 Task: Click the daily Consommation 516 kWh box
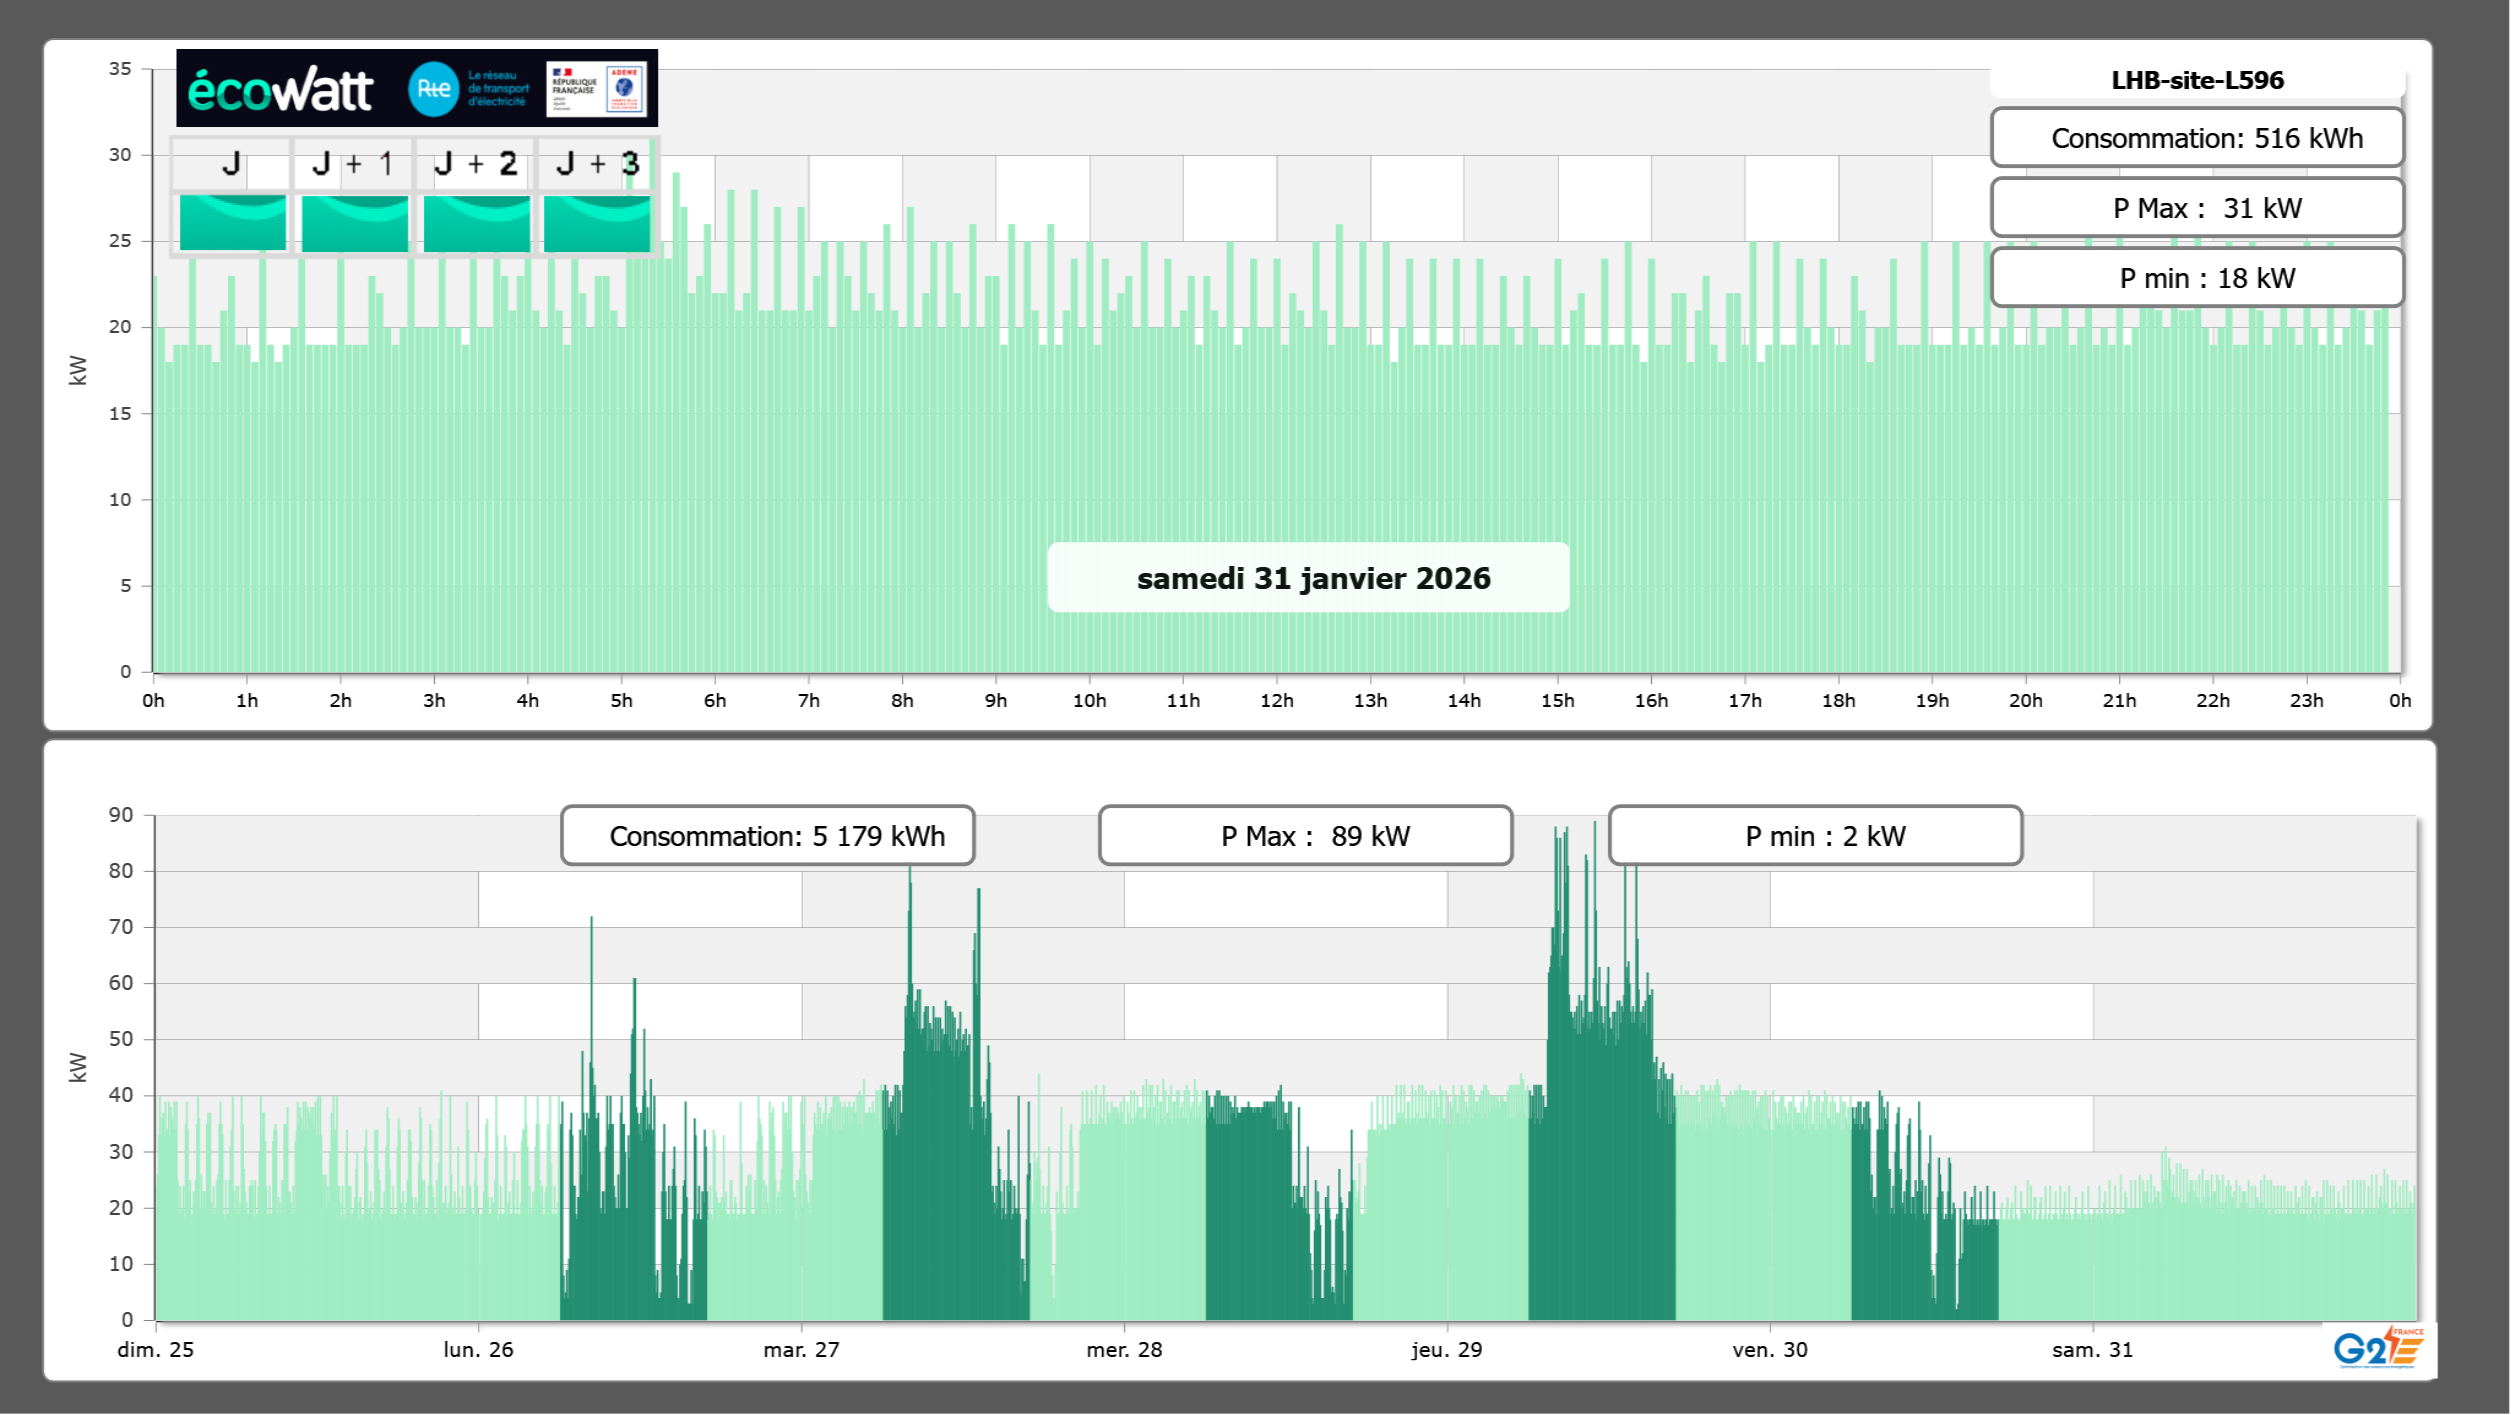point(2197,138)
